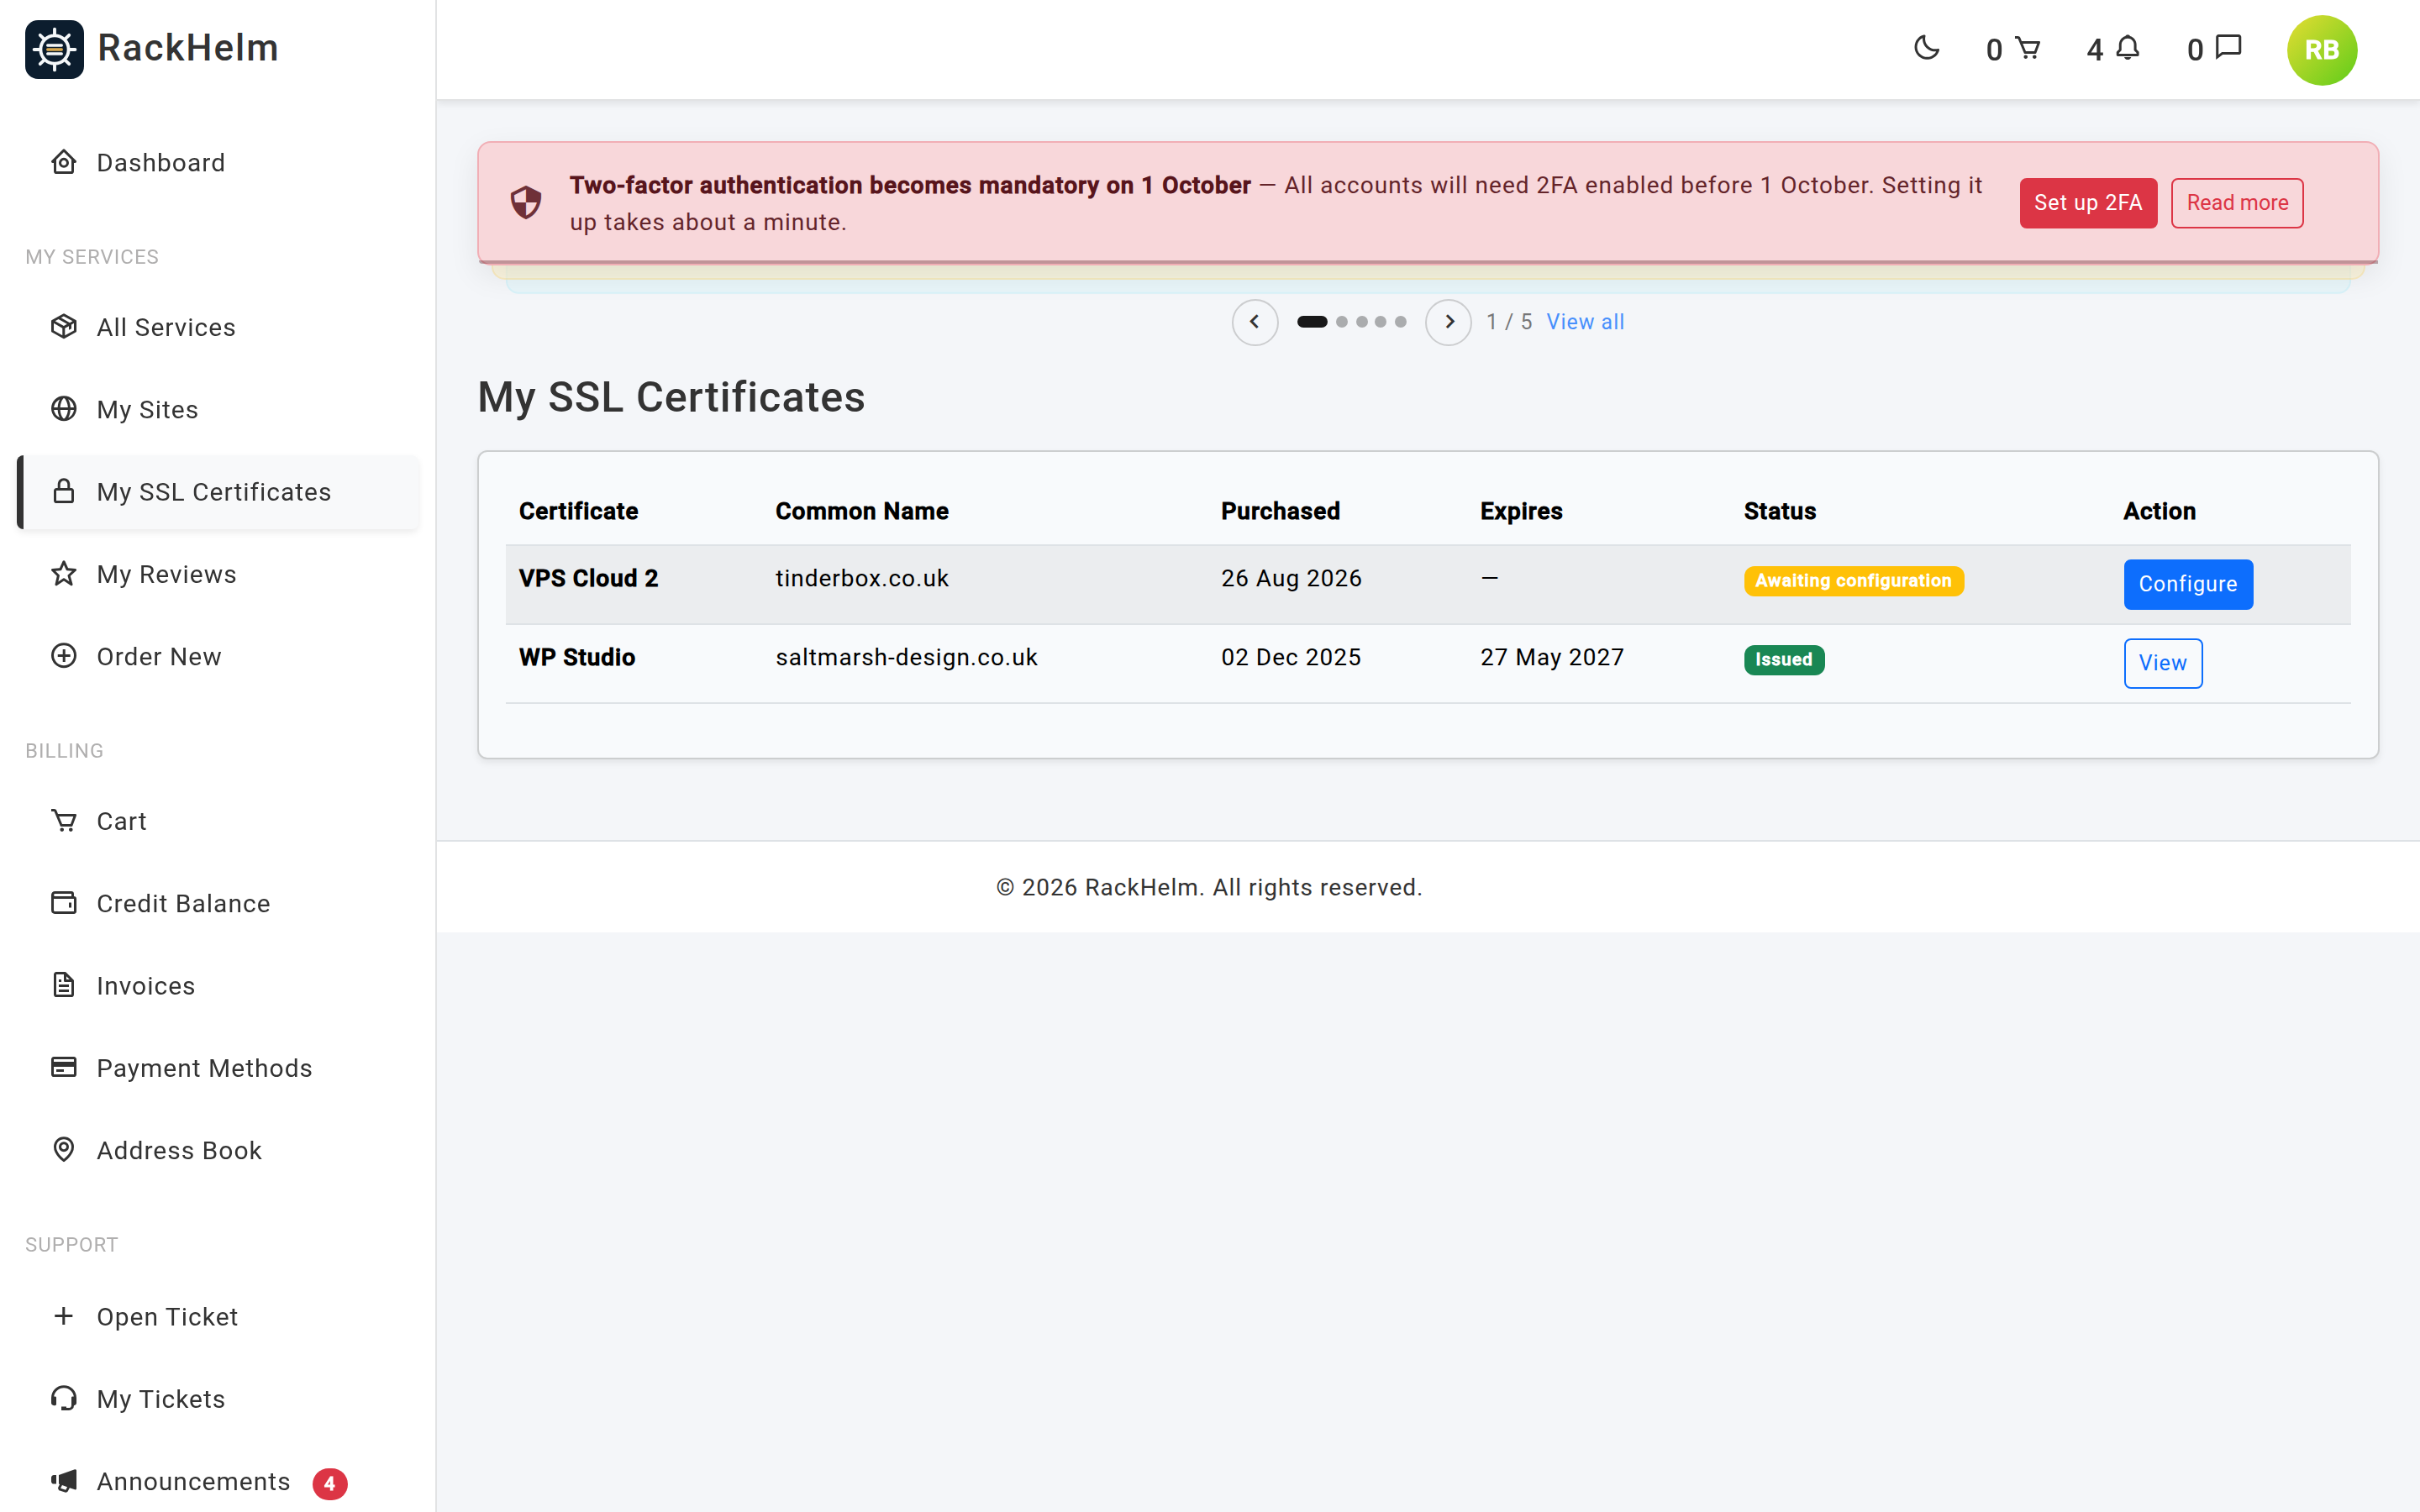Viewport: 2420px width, 1512px height.
Task: Select My SSL Certificates menu item
Action: [x=218, y=492]
